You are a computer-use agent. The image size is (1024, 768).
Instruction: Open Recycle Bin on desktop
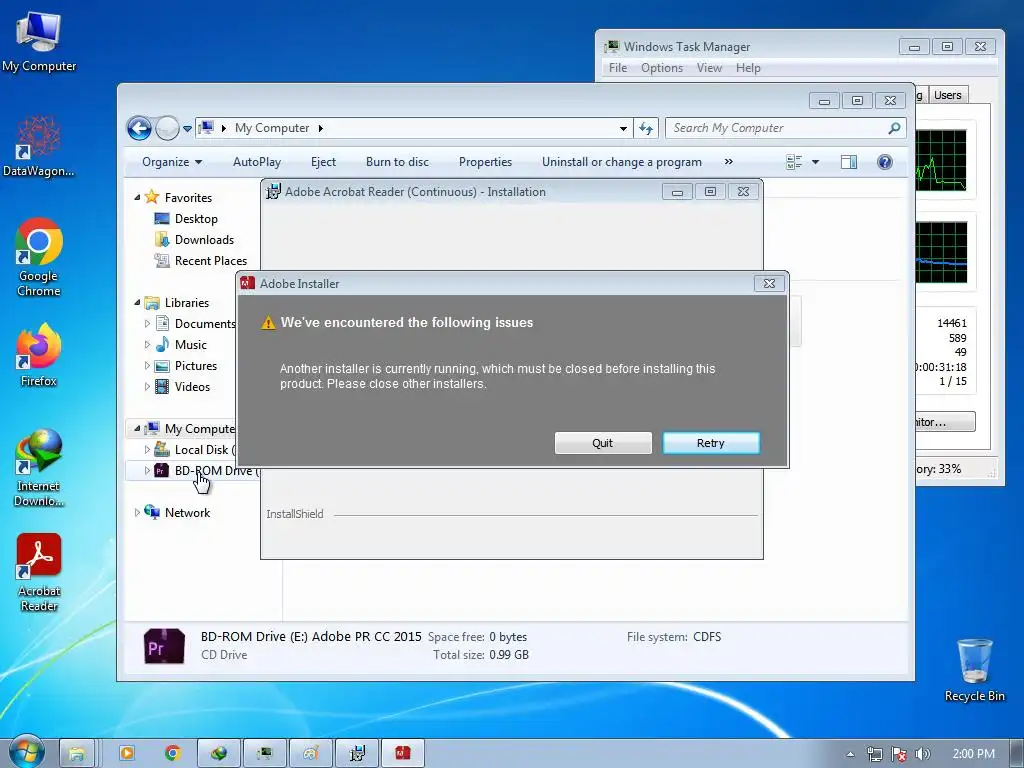(974, 670)
